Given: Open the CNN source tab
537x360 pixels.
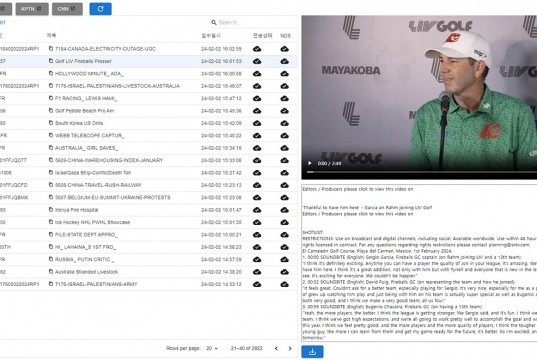Looking at the screenshot, I should coord(67,9).
